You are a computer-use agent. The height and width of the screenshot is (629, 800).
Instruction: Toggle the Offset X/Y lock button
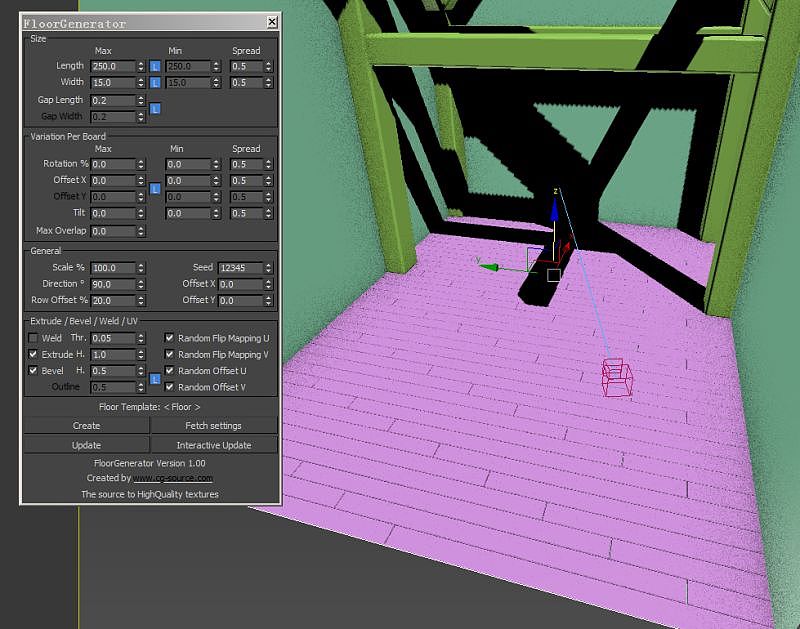(x=155, y=189)
